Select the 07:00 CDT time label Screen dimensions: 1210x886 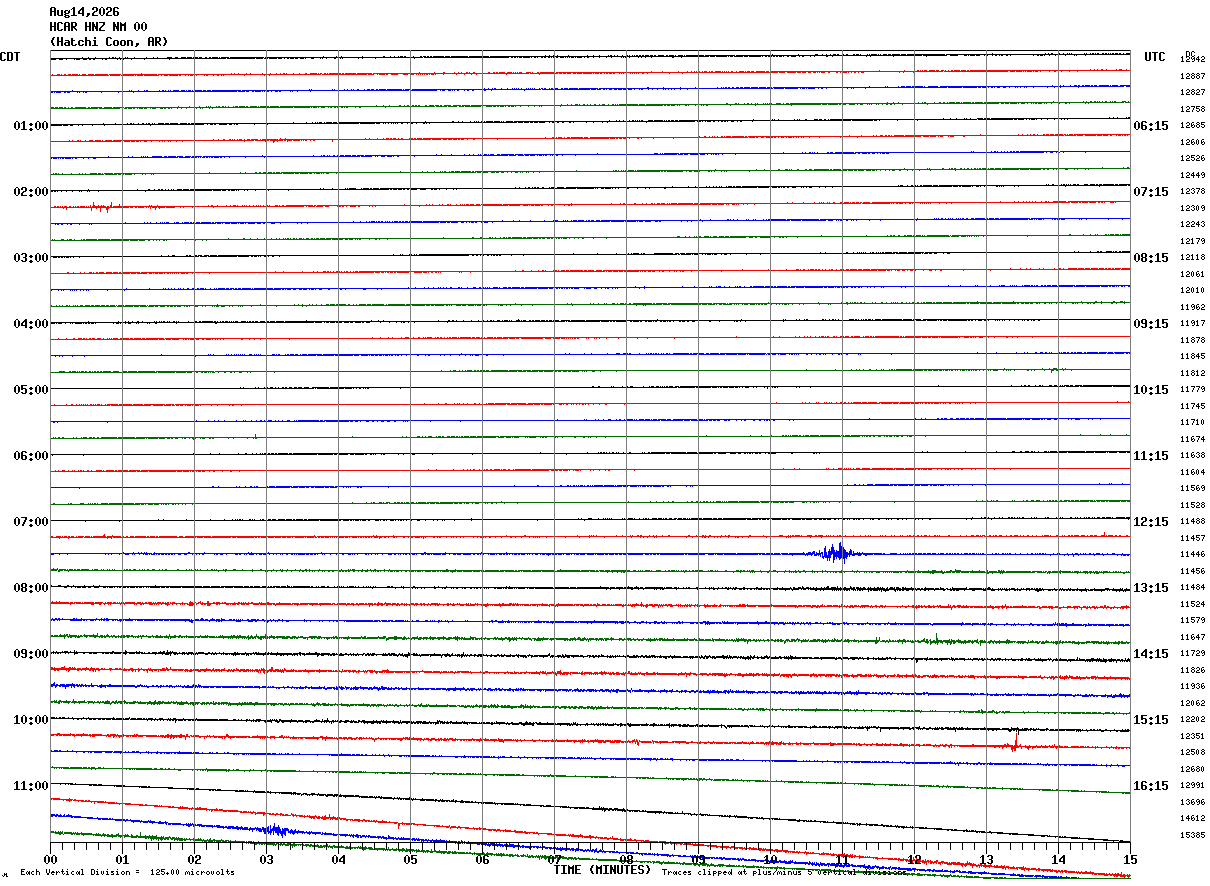click(30, 521)
